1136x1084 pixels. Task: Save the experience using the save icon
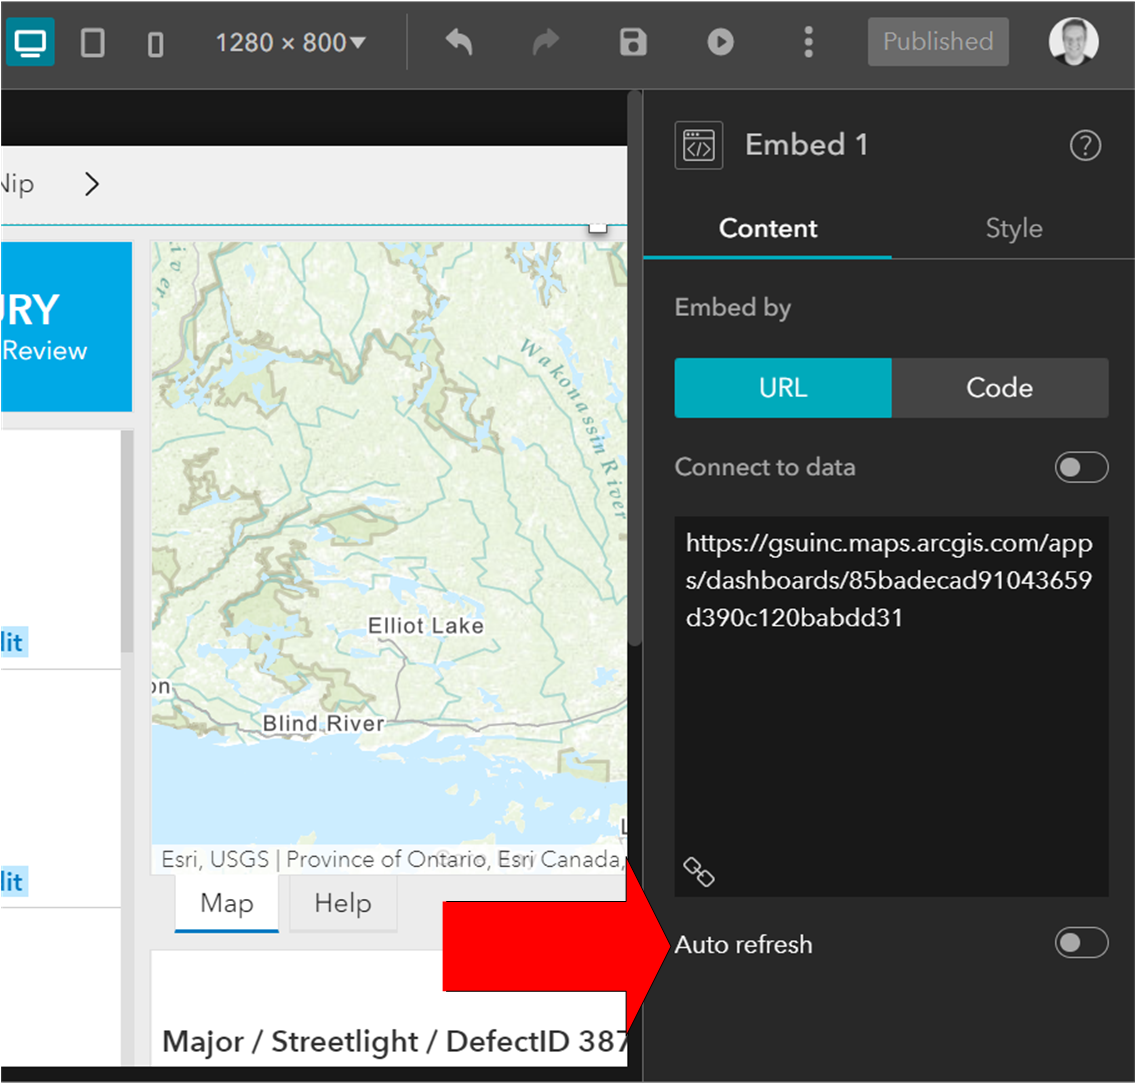[x=632, y=41]
